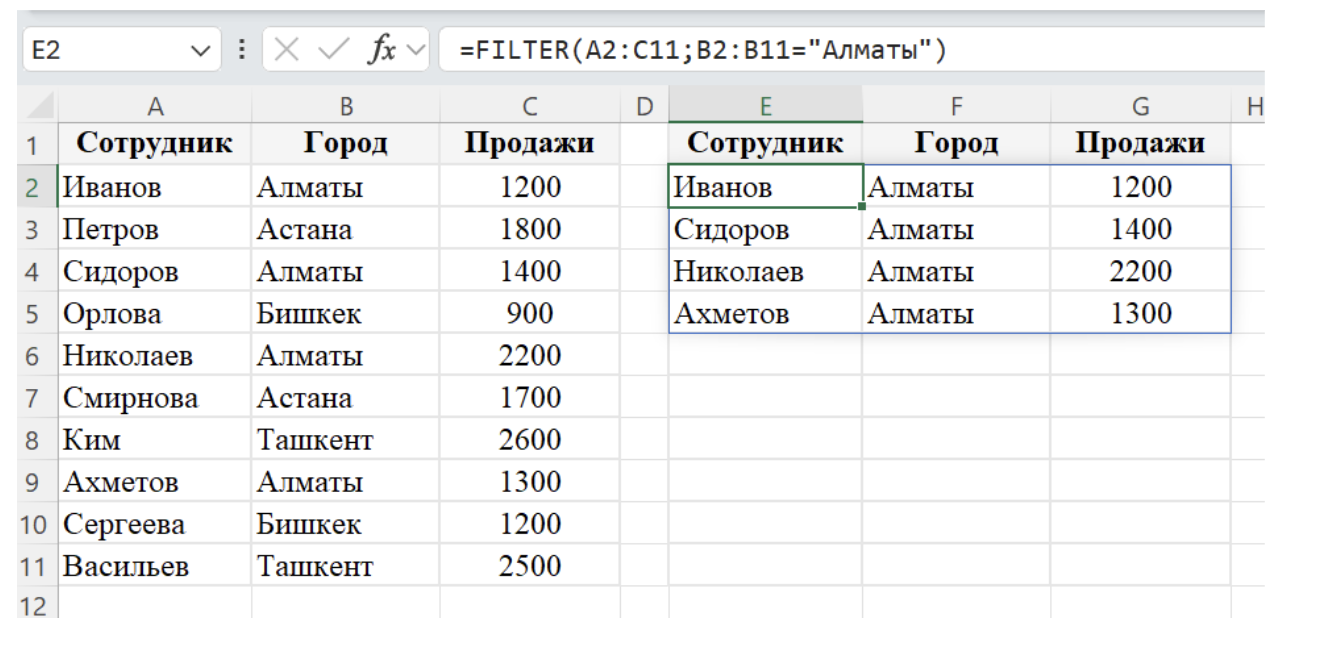Screen dimensions: 1344x650
Task: Click the three-dot formula bar resize handle
Action: click(241, 50)
